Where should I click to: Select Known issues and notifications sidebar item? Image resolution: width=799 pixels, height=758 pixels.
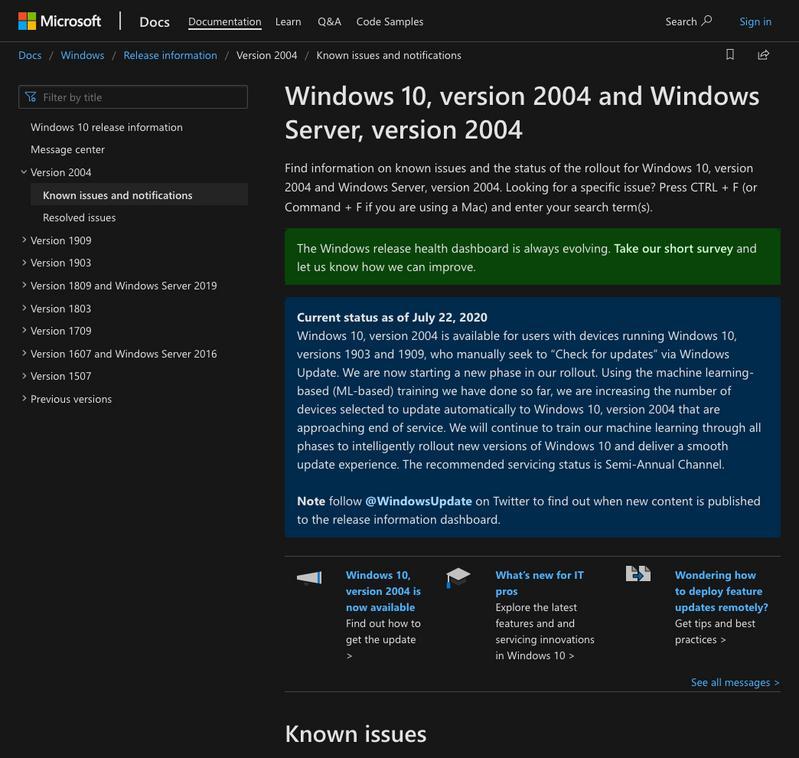139,195
